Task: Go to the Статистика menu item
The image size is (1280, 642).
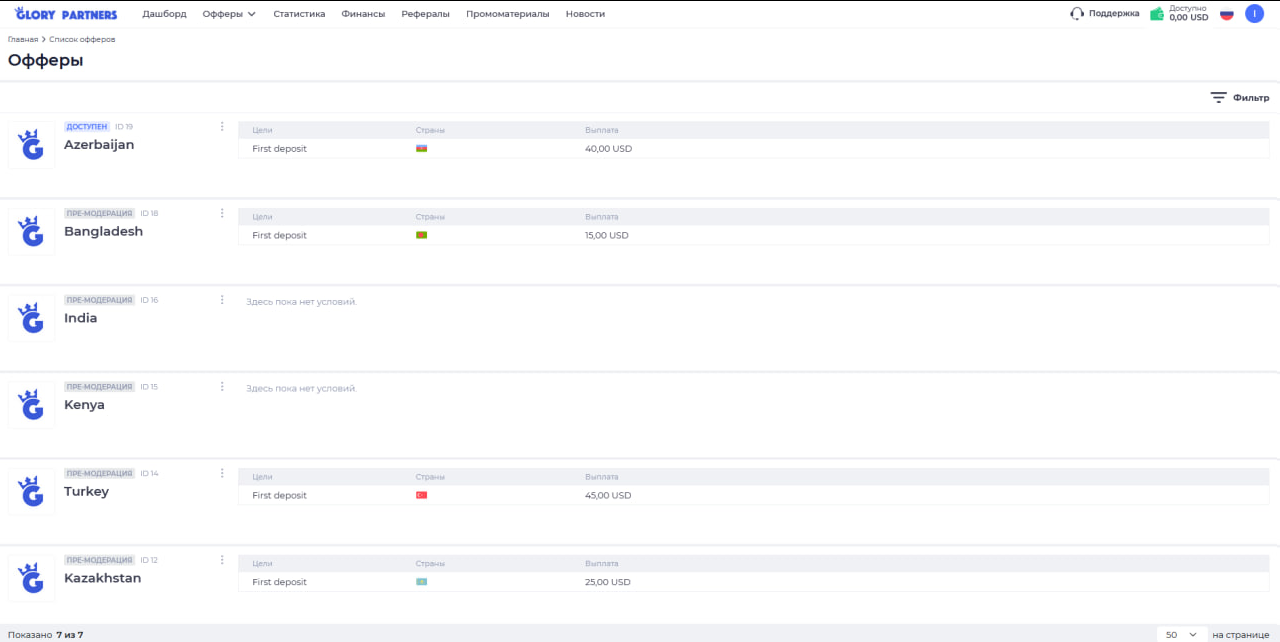Action: coord(299,14)
